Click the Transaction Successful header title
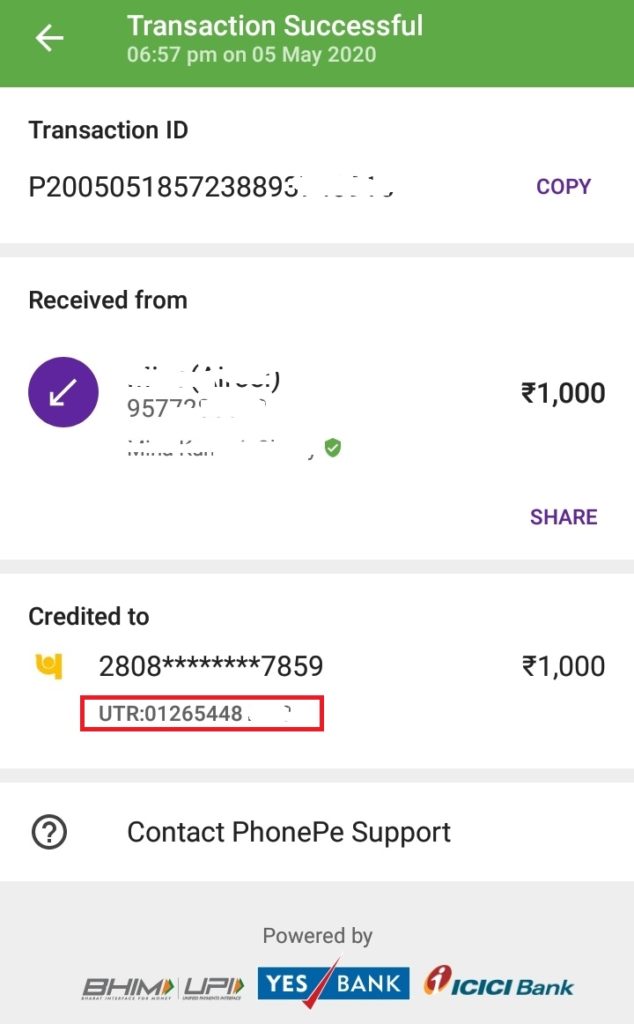Image resolution: width=634 pixels, height=1024 pixels. tap(275, 25)
